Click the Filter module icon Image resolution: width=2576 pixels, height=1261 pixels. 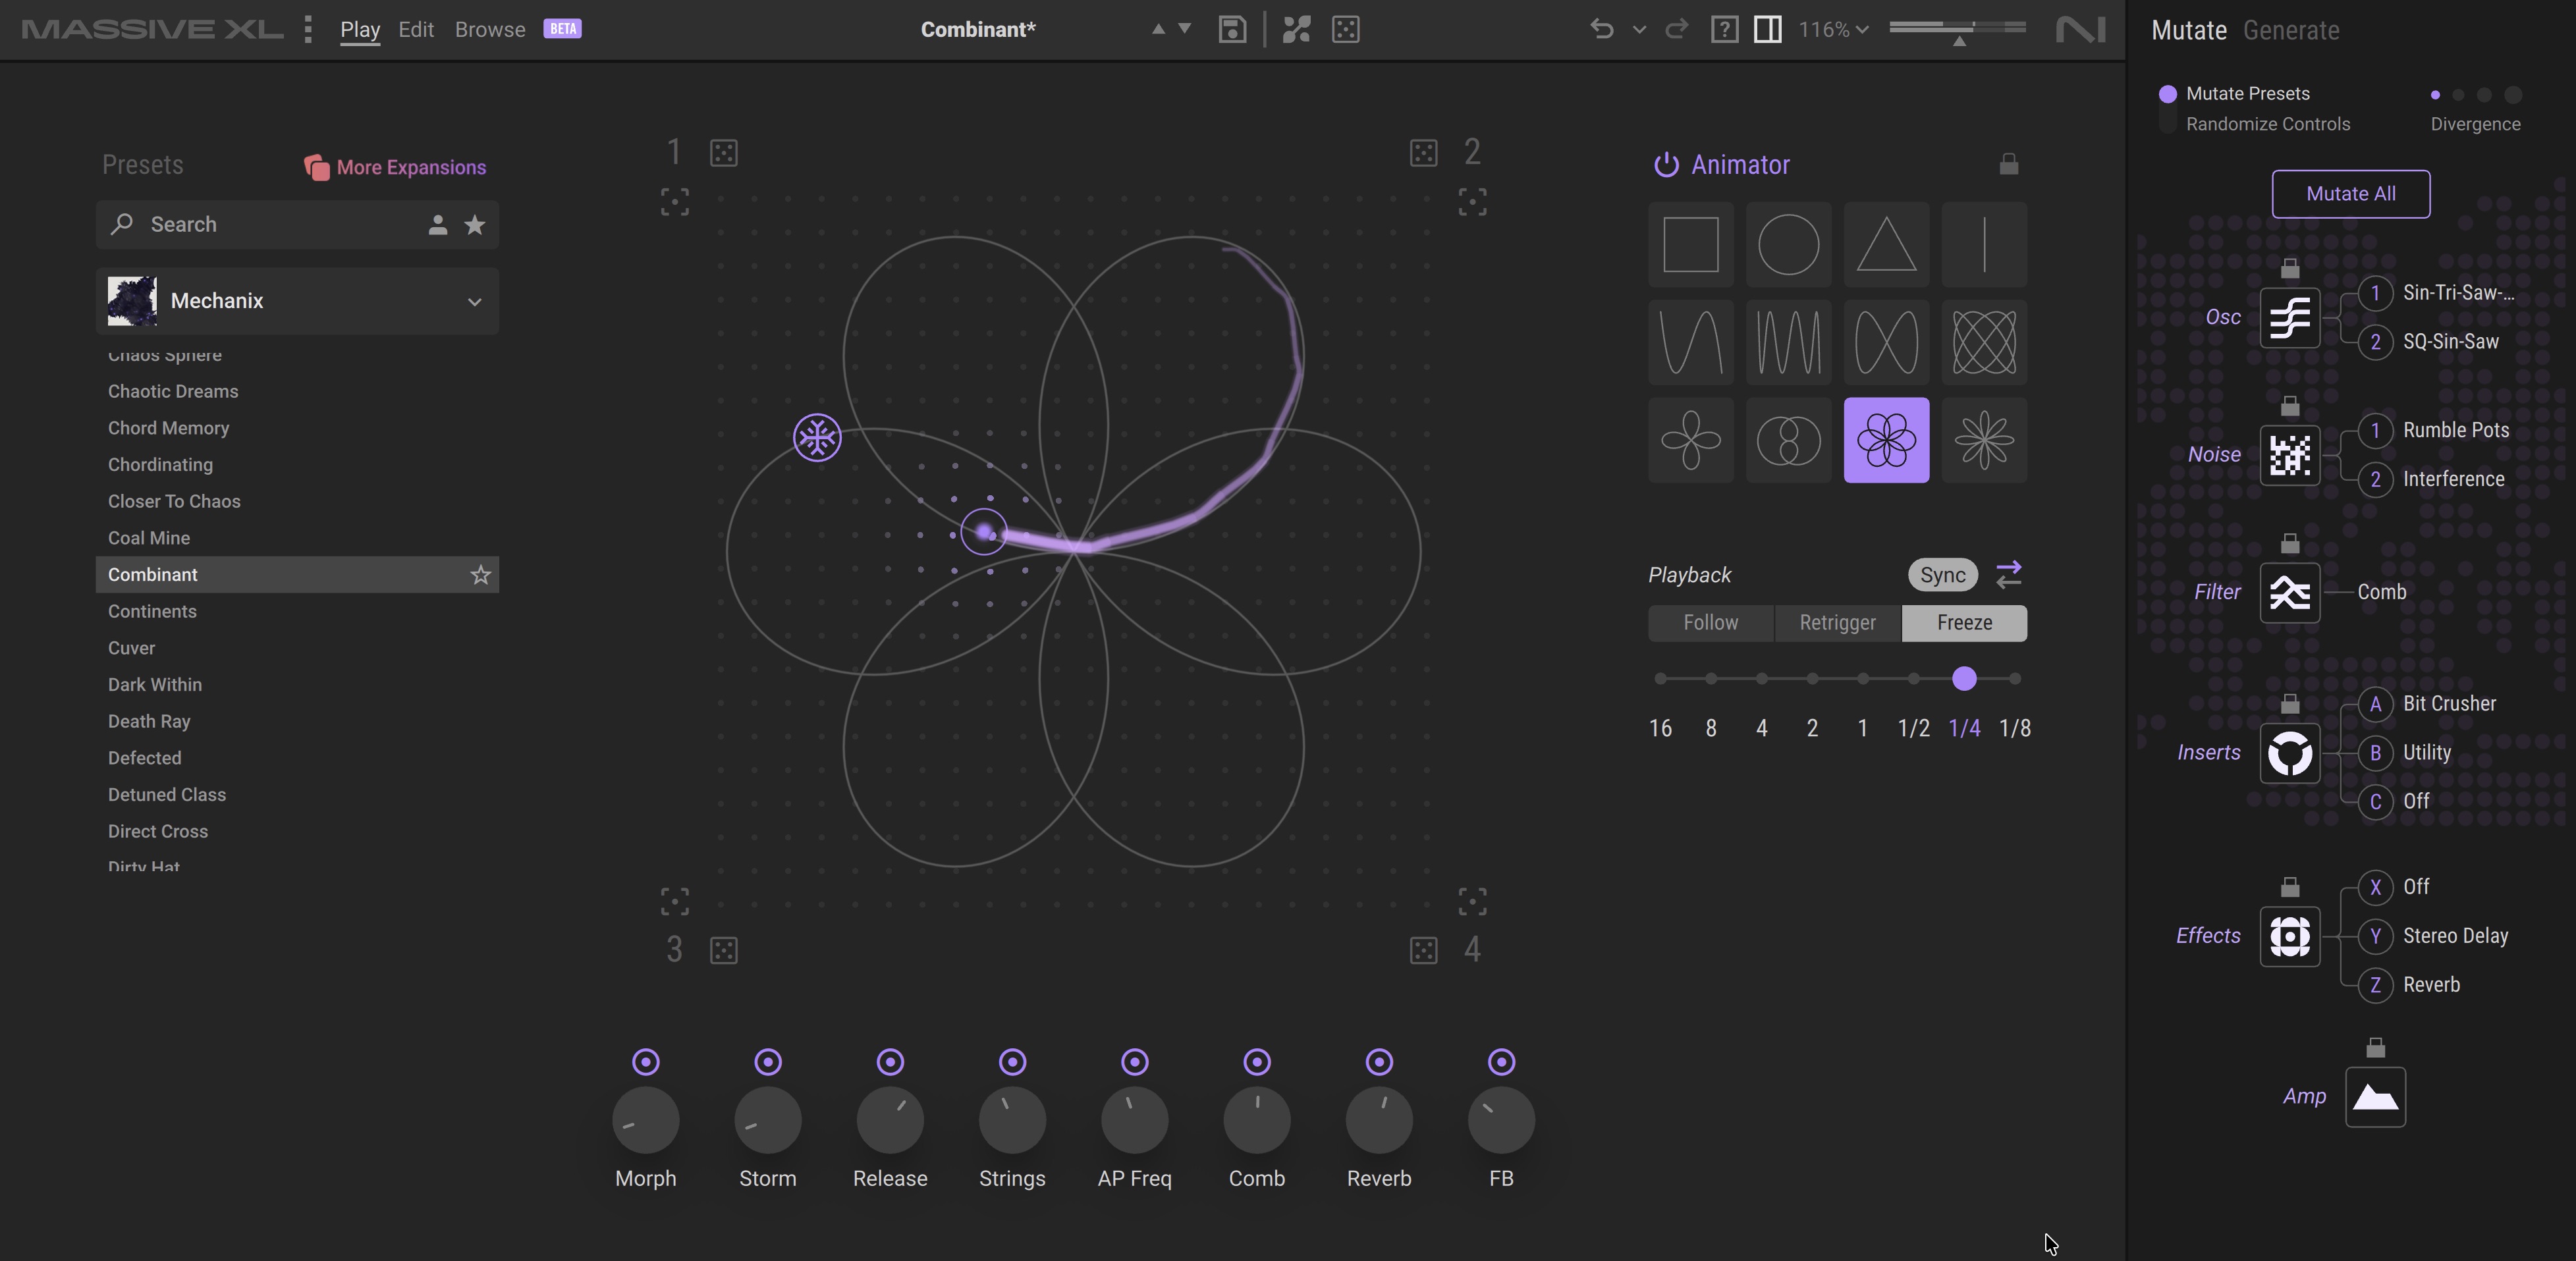[x=2290, y=592]
